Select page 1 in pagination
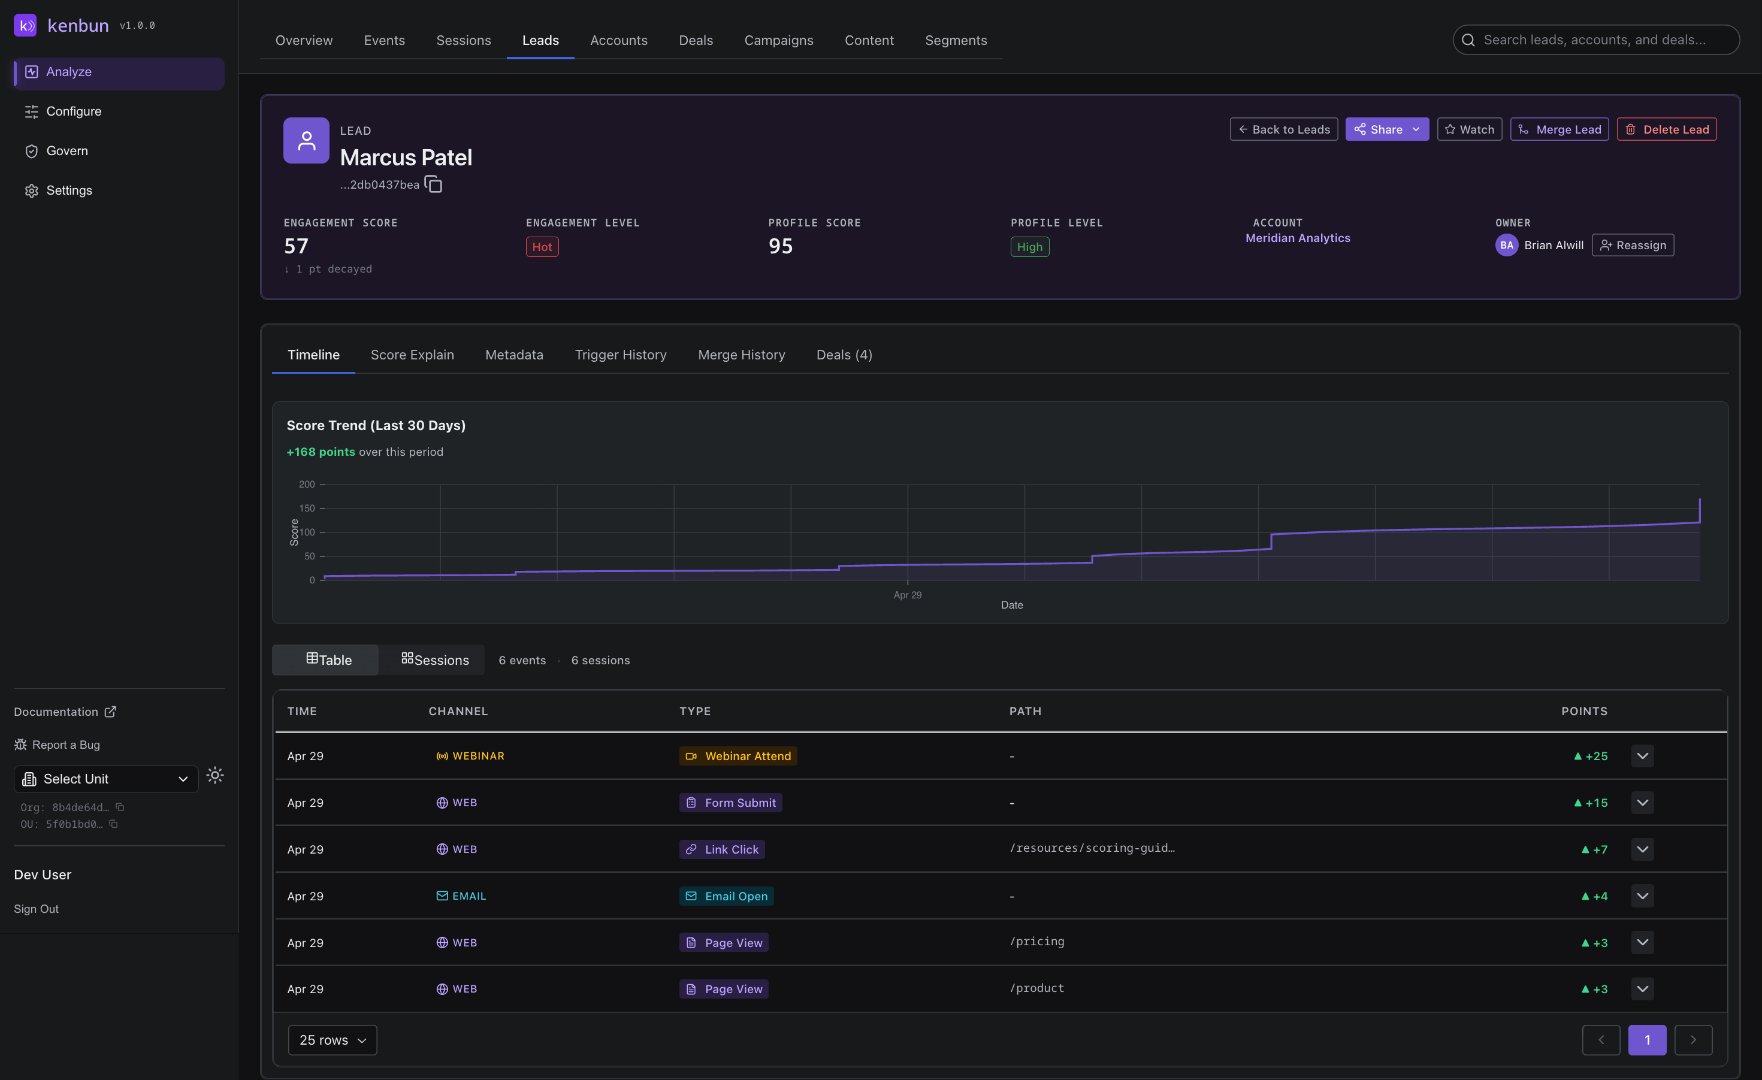Image resolution: width=1762 pixels, height=1080 pixels. coord(1647,1040)
